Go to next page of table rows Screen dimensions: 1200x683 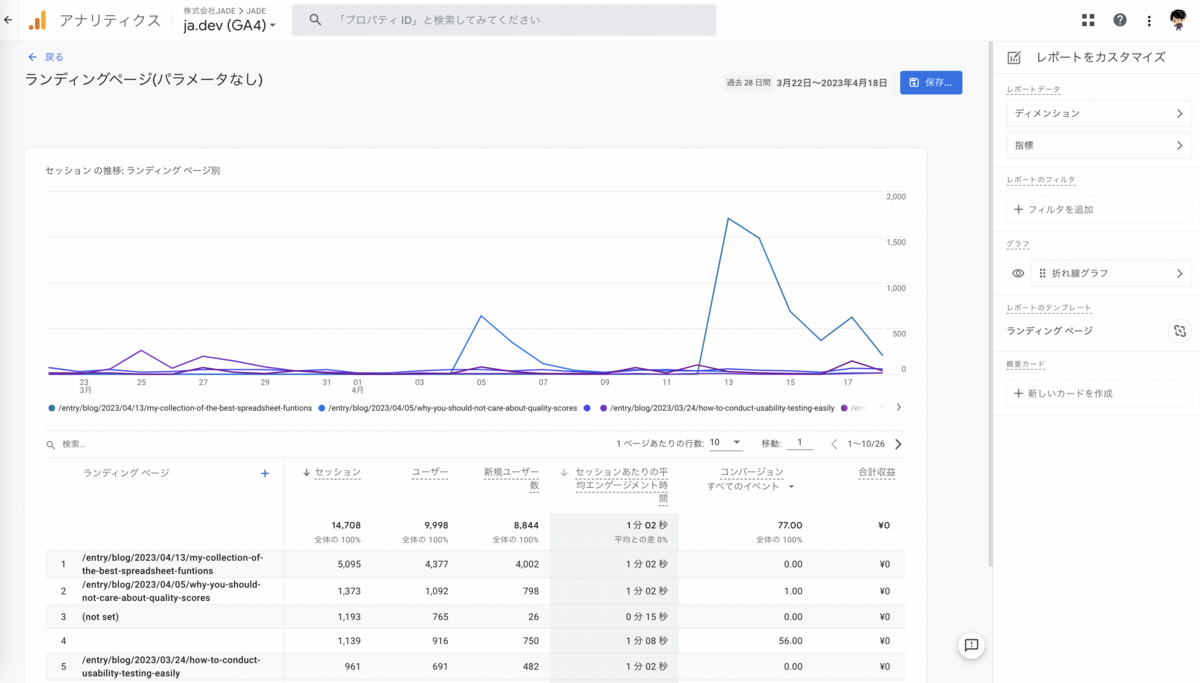point(898,444)
